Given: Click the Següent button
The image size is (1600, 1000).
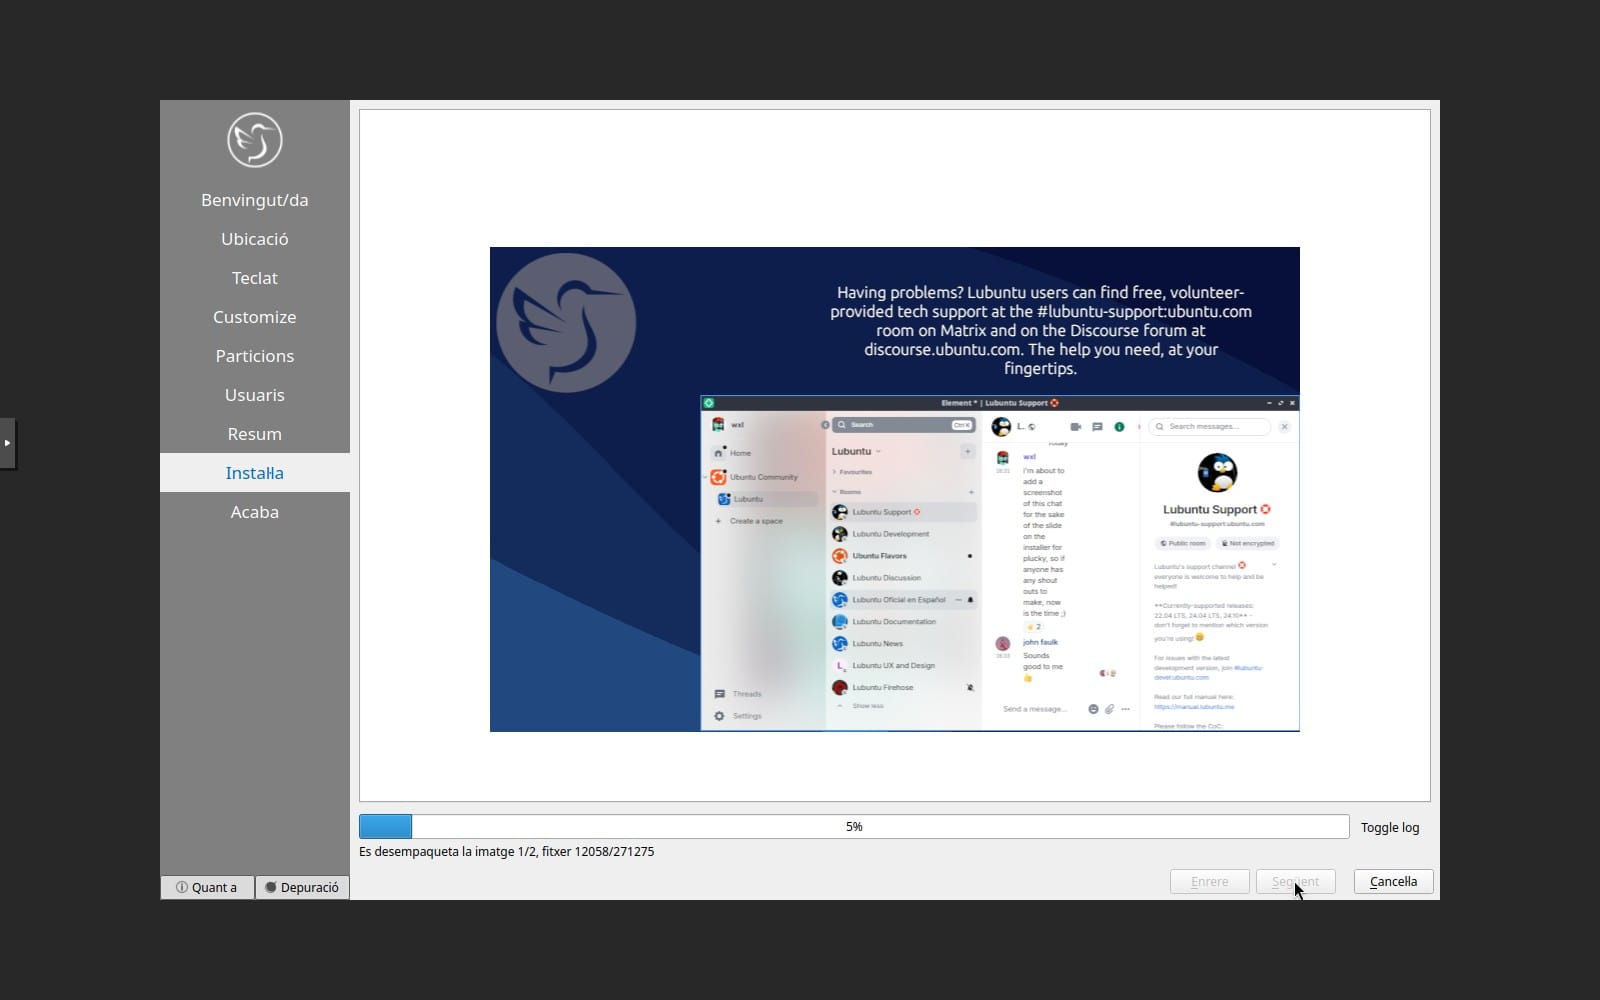Looking at the screenshot, I should (1295, 881).
